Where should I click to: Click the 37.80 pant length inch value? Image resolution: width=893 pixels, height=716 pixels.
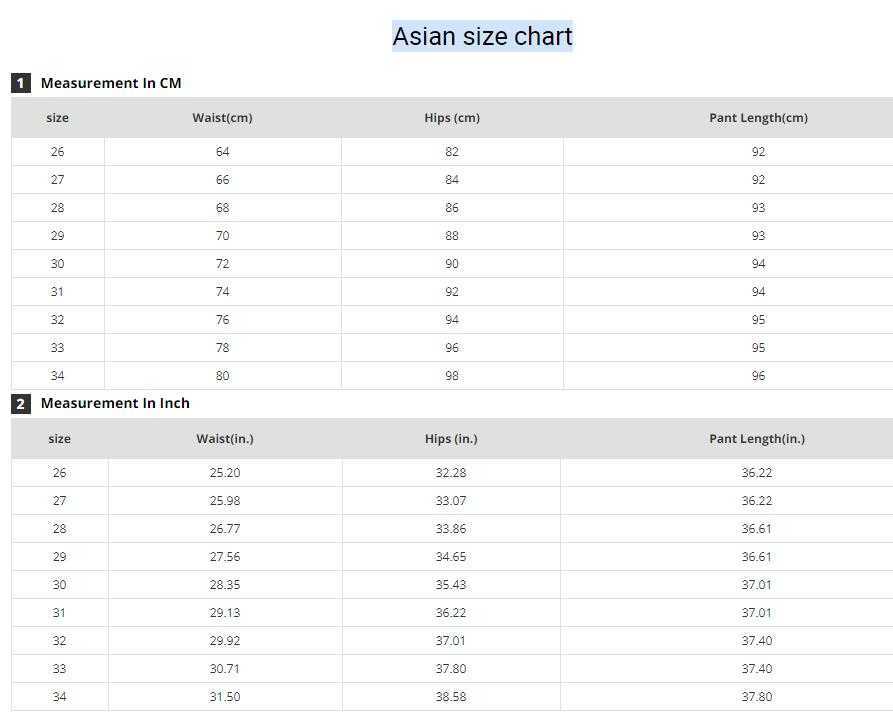pos(757,697)
